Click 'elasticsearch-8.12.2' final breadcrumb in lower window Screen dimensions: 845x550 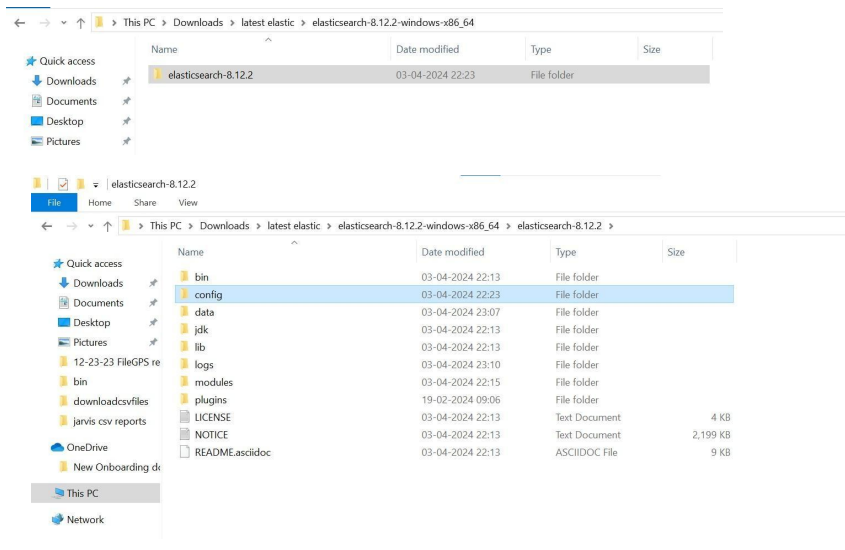point(559,226)
